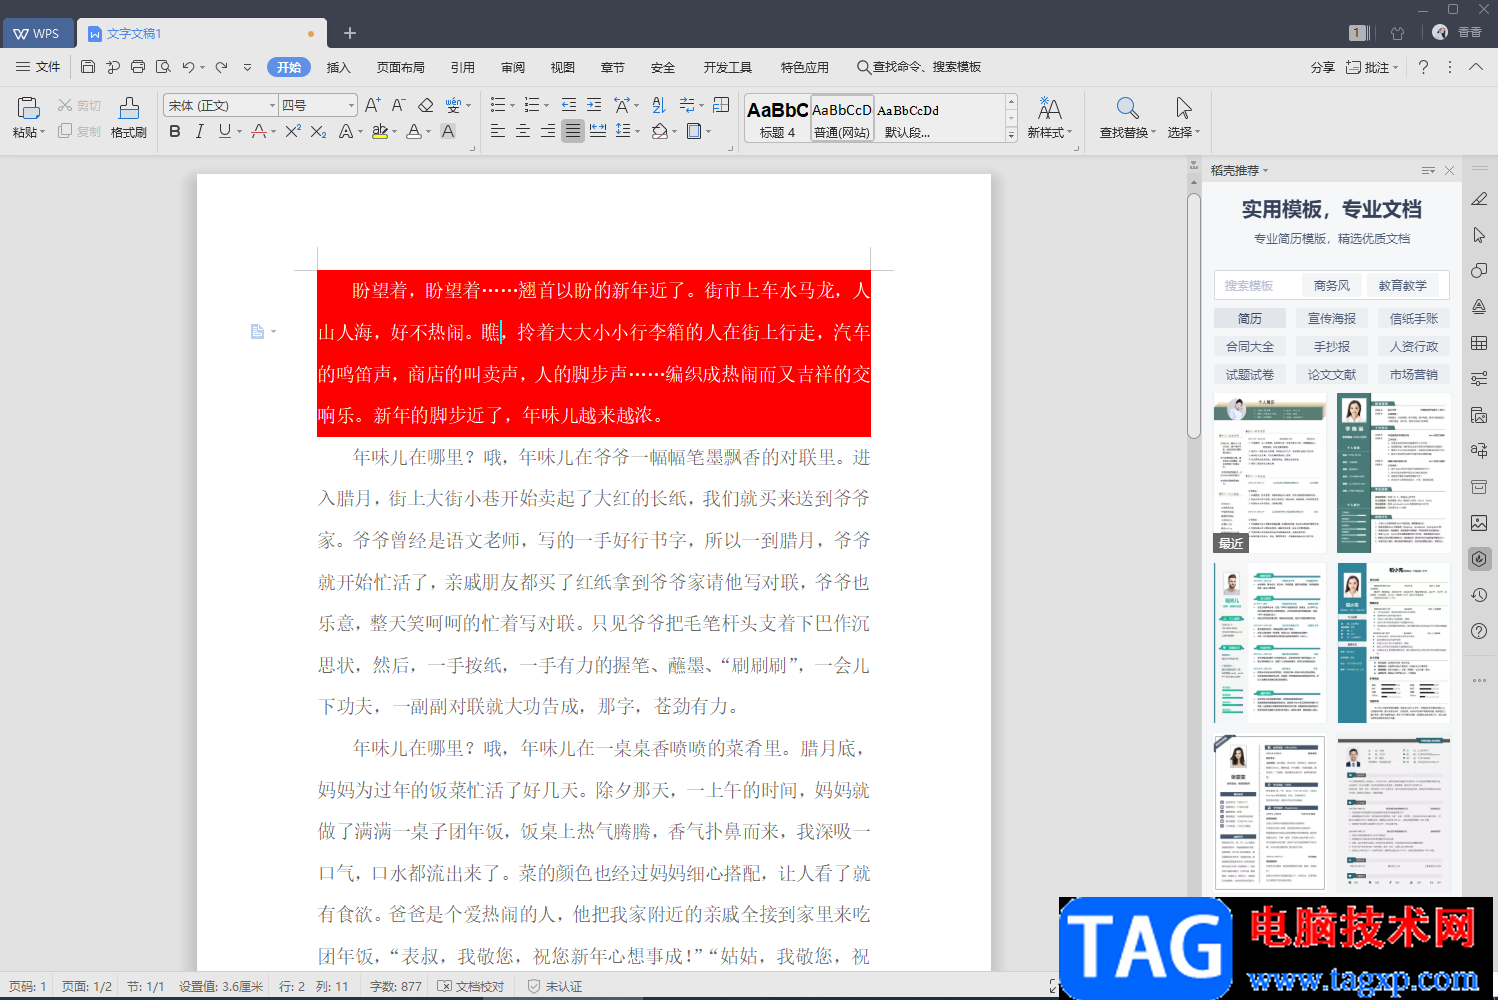Click the text highlight color button
Screen dimensions: 1498x1000
coord(379,131)
